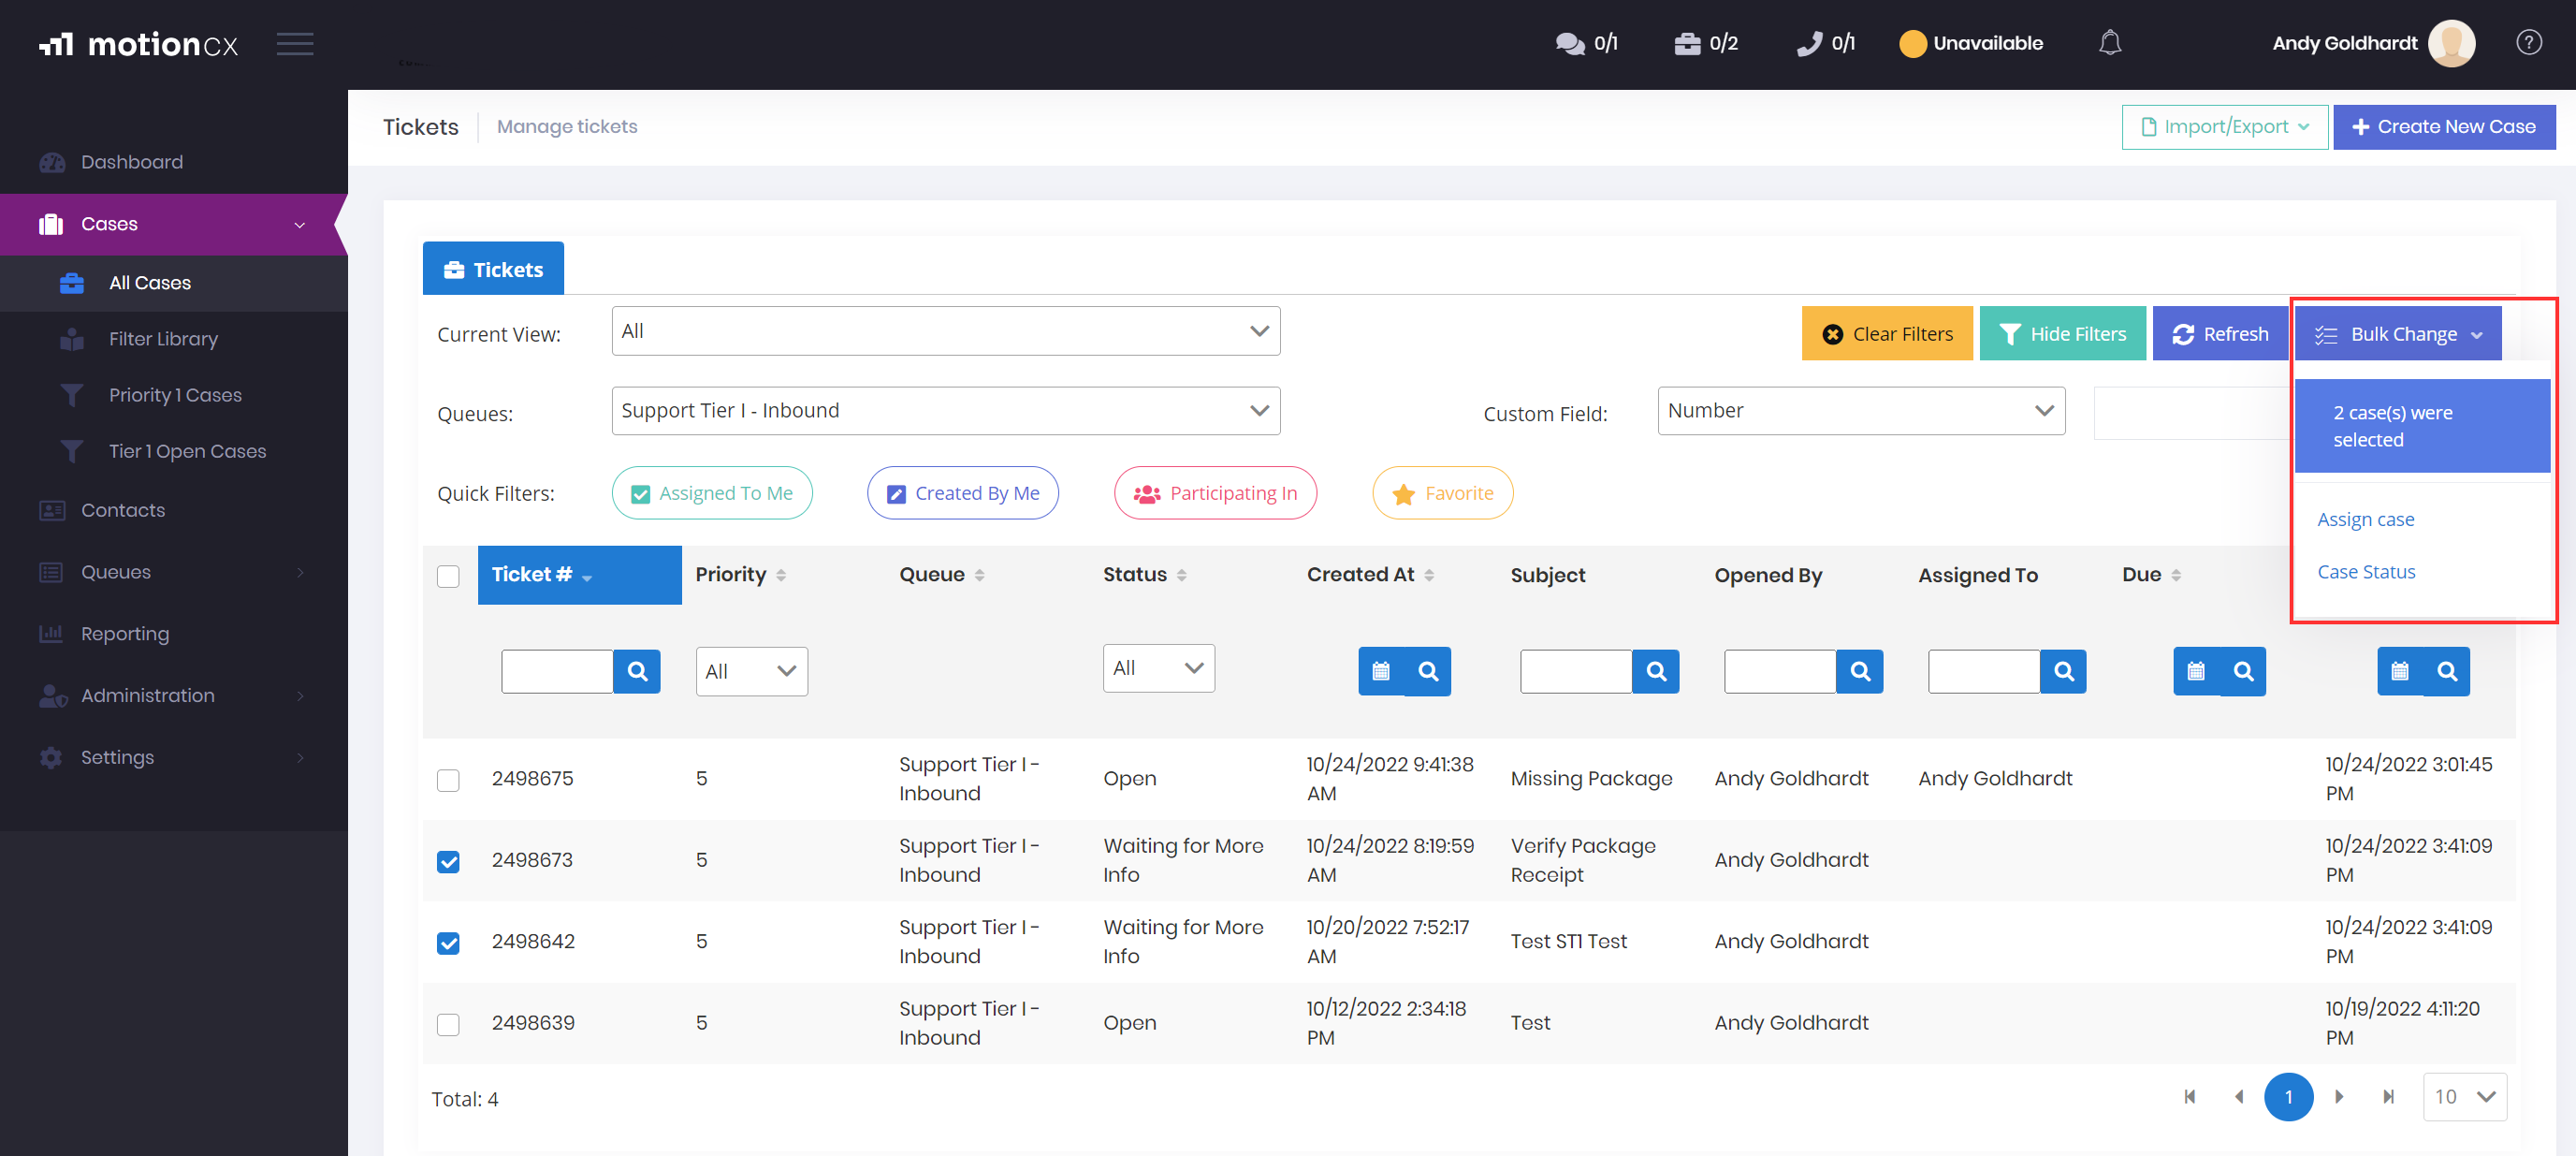The height and width of the screenshot is (1156, 2576).
Task: Toggle Favorite quick filter
Action: (1443, 493)
